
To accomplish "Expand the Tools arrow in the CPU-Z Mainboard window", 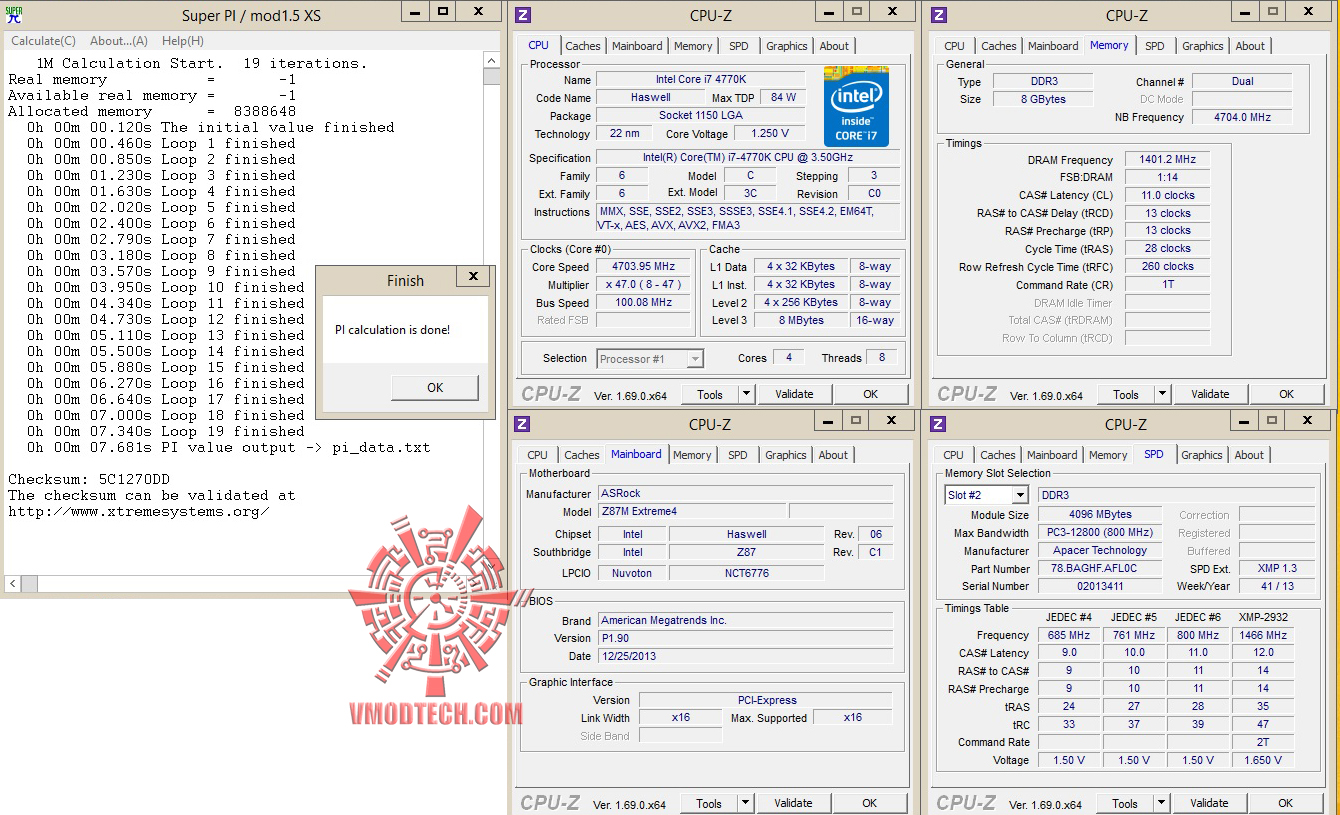I will tap(745, 803).
